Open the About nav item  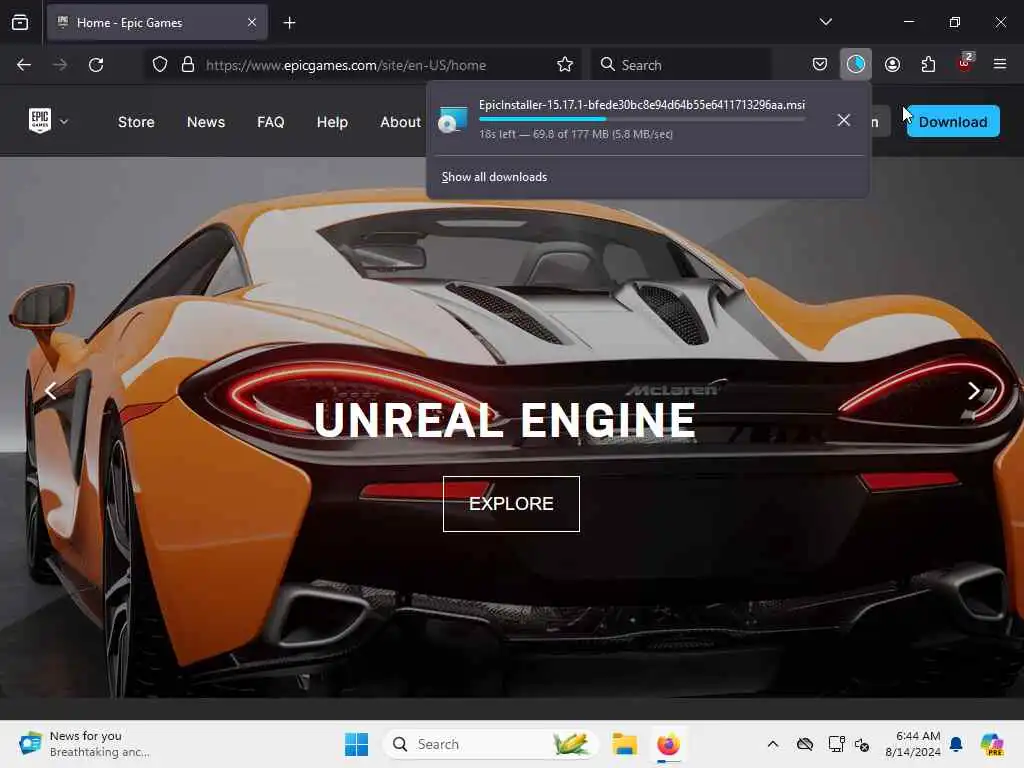coord(400,122)
